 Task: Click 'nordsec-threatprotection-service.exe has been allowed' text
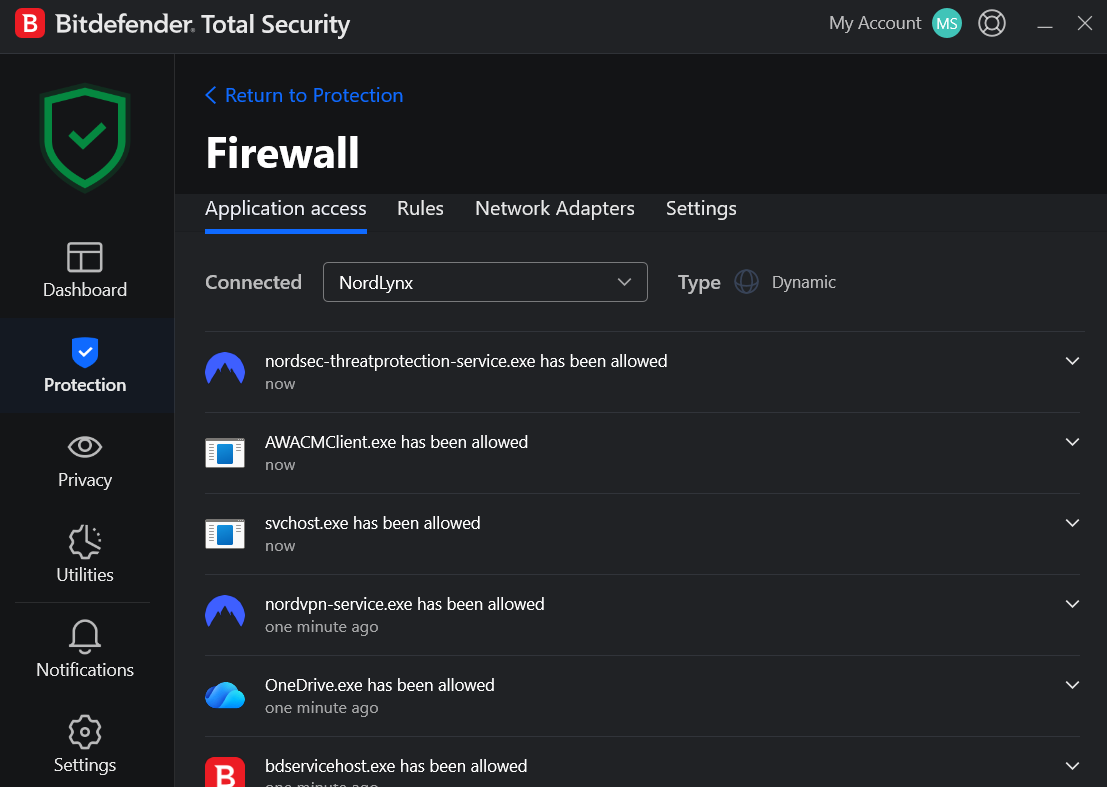point(466,361)
